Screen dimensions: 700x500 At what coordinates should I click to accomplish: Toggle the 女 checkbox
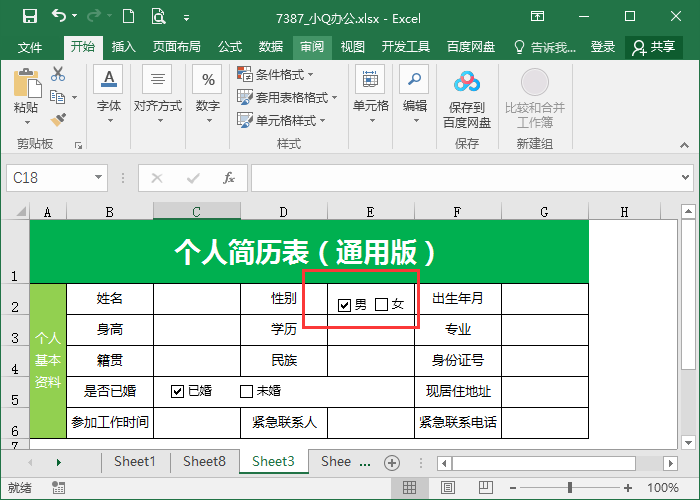(x=382, y=305)
